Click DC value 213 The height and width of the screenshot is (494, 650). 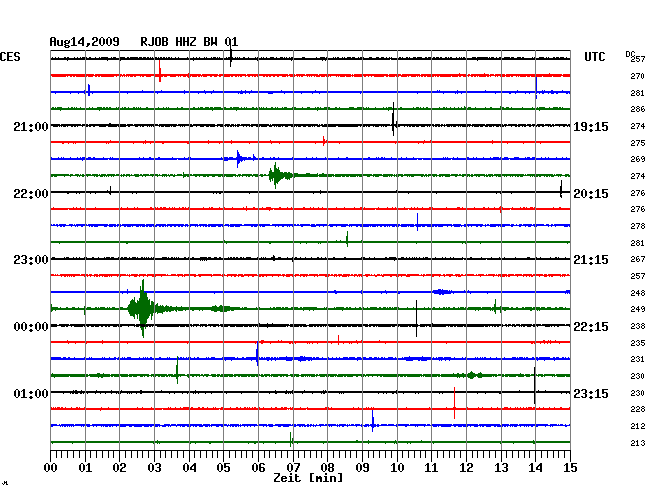pyautogui.click(x=638, y=443)
